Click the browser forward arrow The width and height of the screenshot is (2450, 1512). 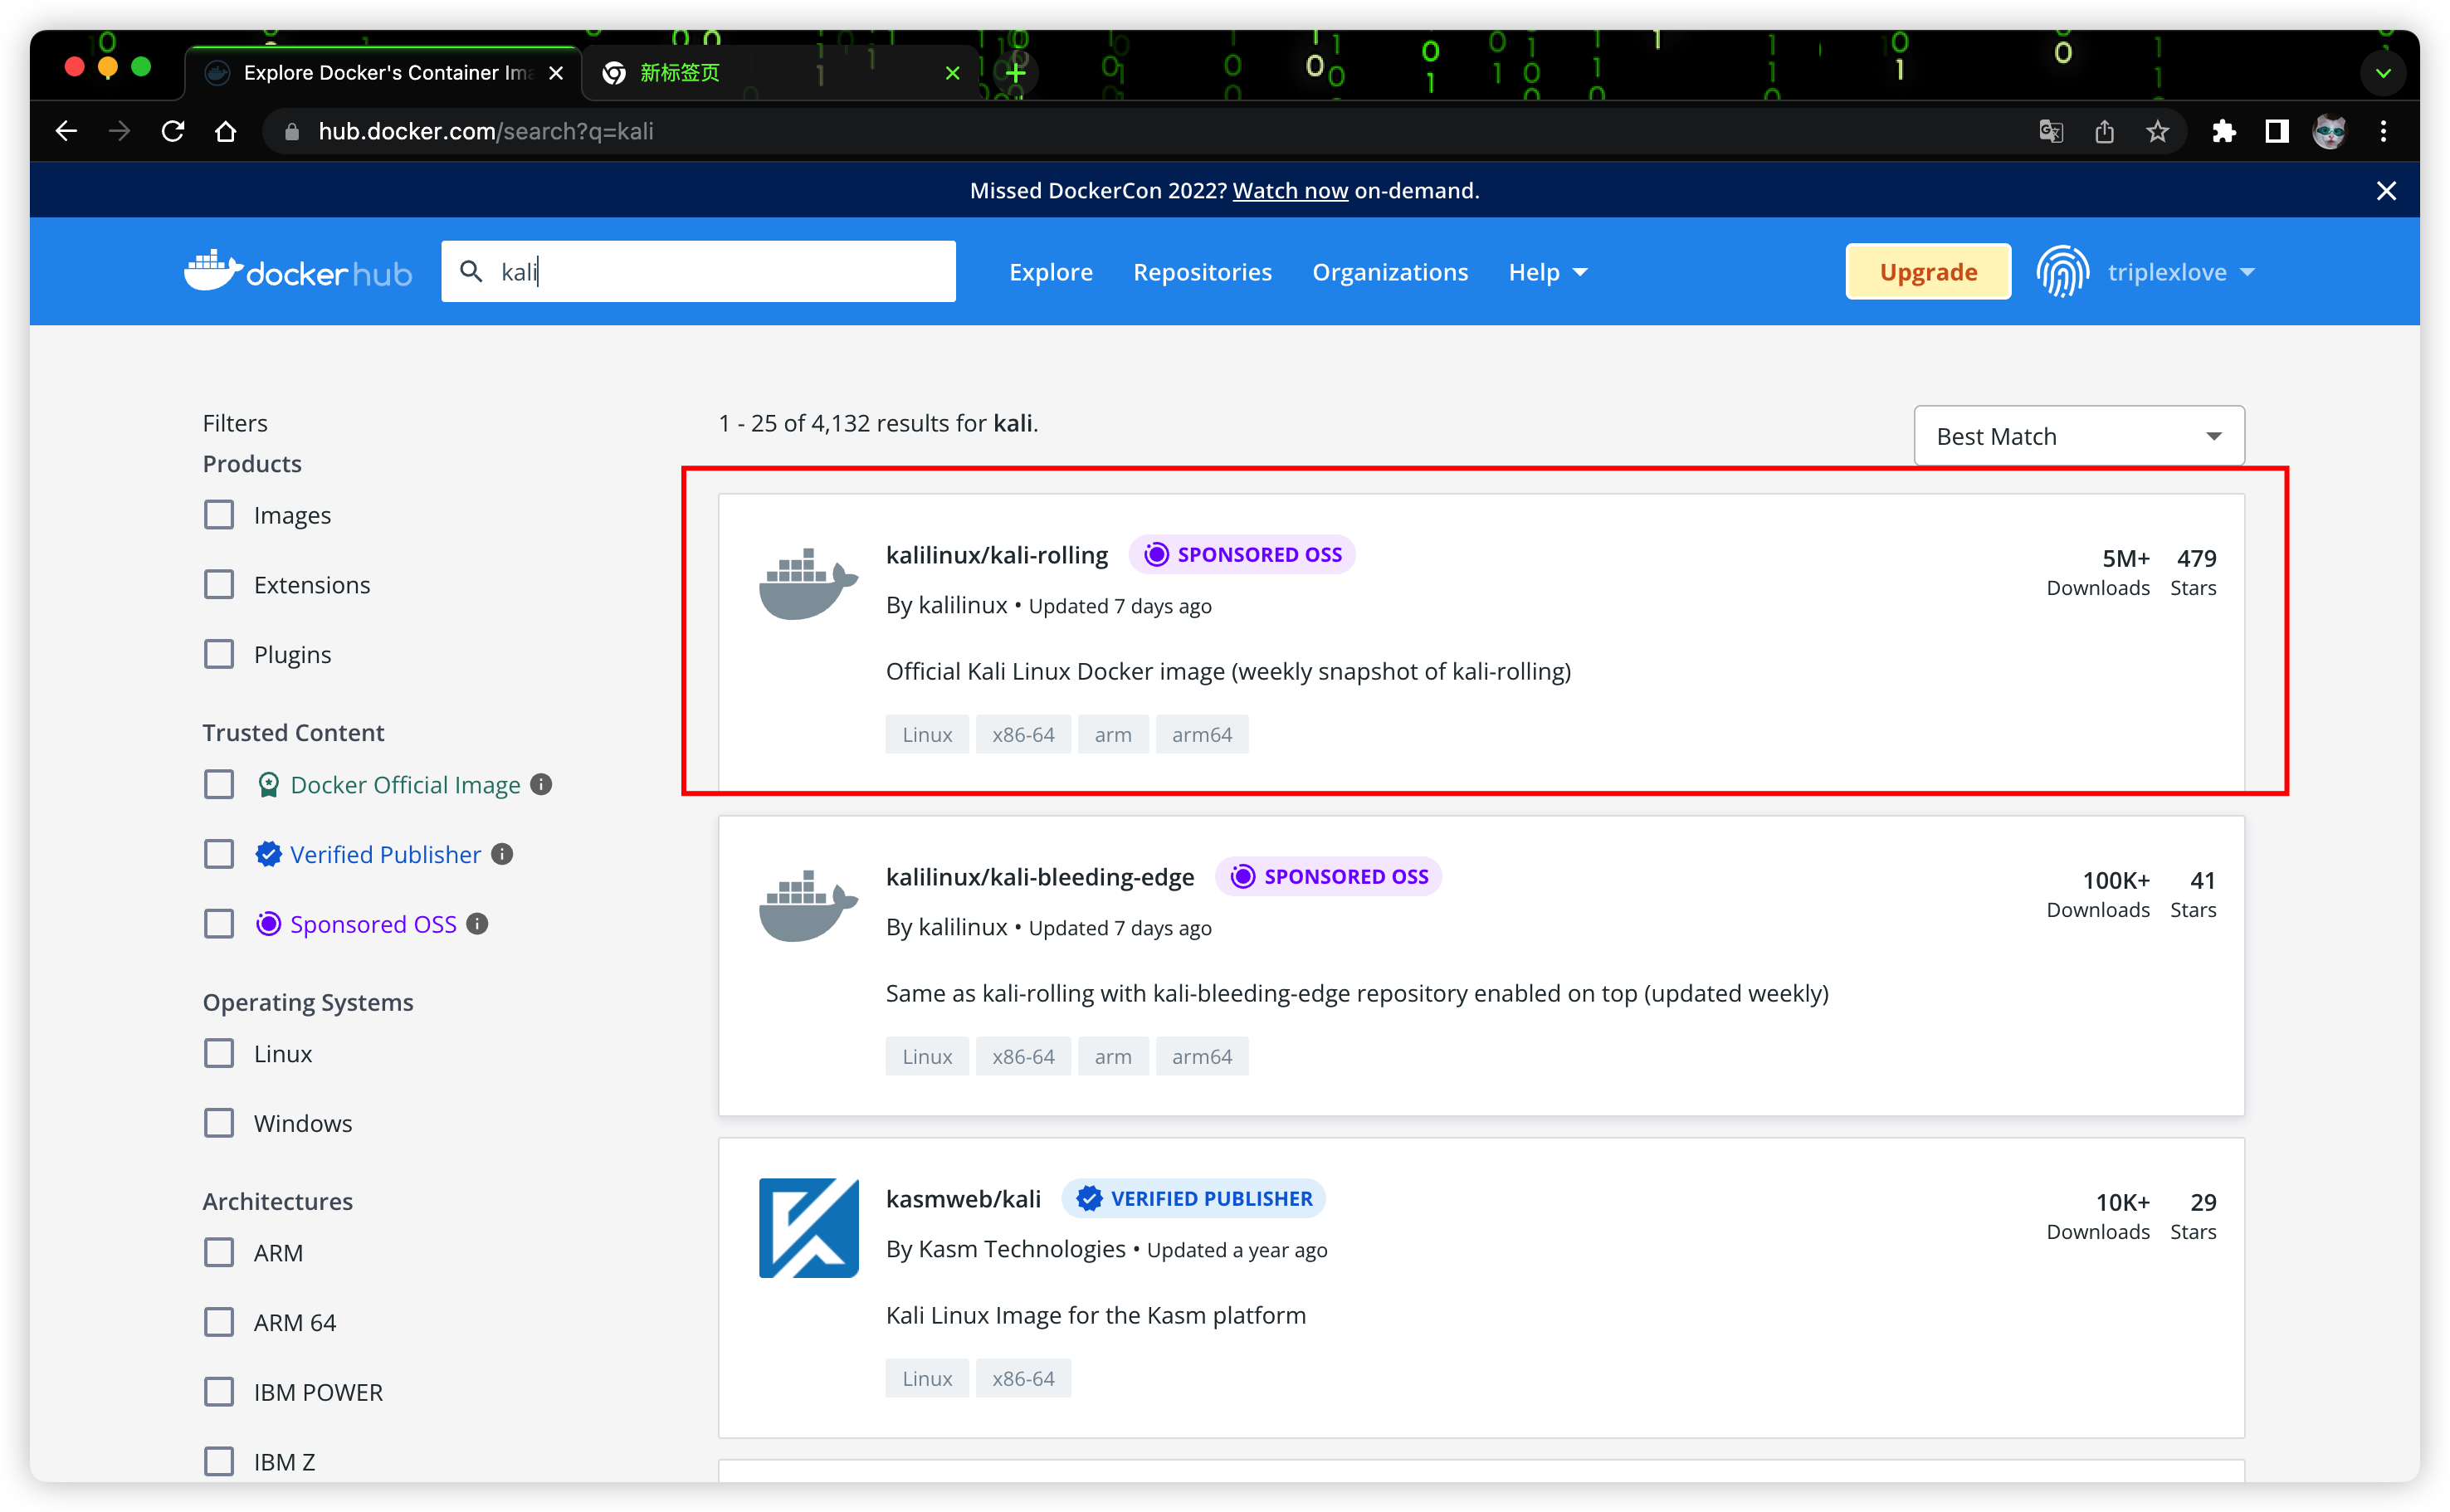click(119, 131)
